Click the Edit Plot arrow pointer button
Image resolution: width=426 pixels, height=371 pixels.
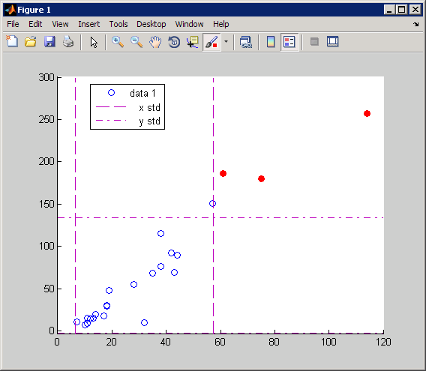pos(94,42)
